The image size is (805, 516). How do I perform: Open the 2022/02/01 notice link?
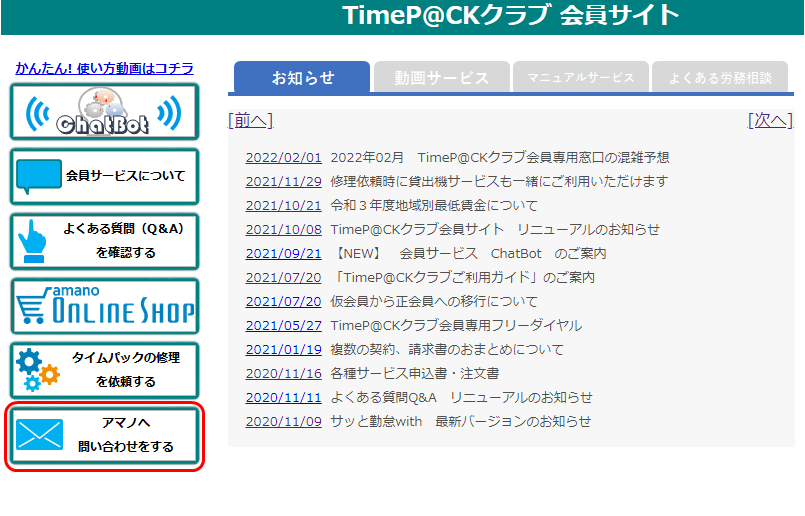point(283,158)
